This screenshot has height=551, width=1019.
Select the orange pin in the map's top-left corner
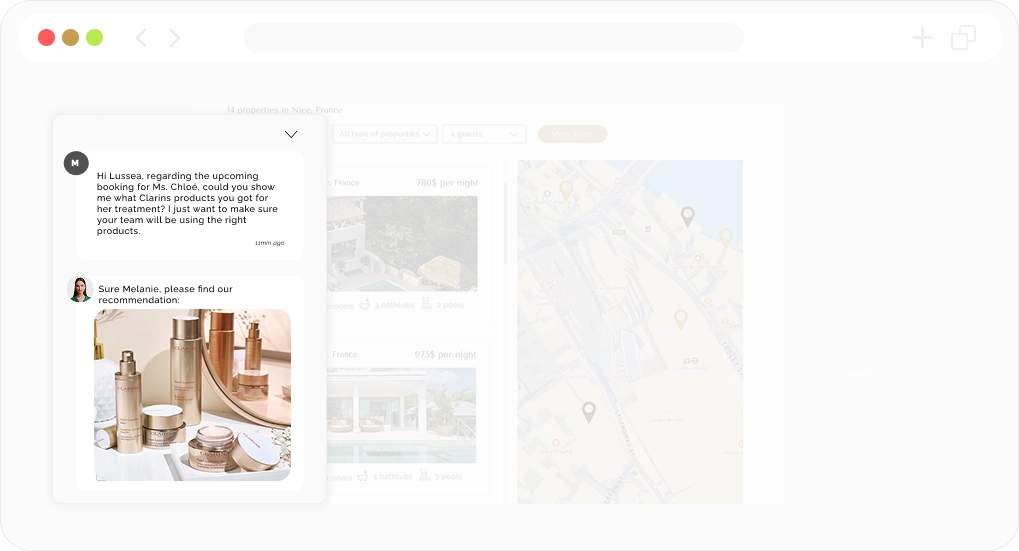(565, 189)
